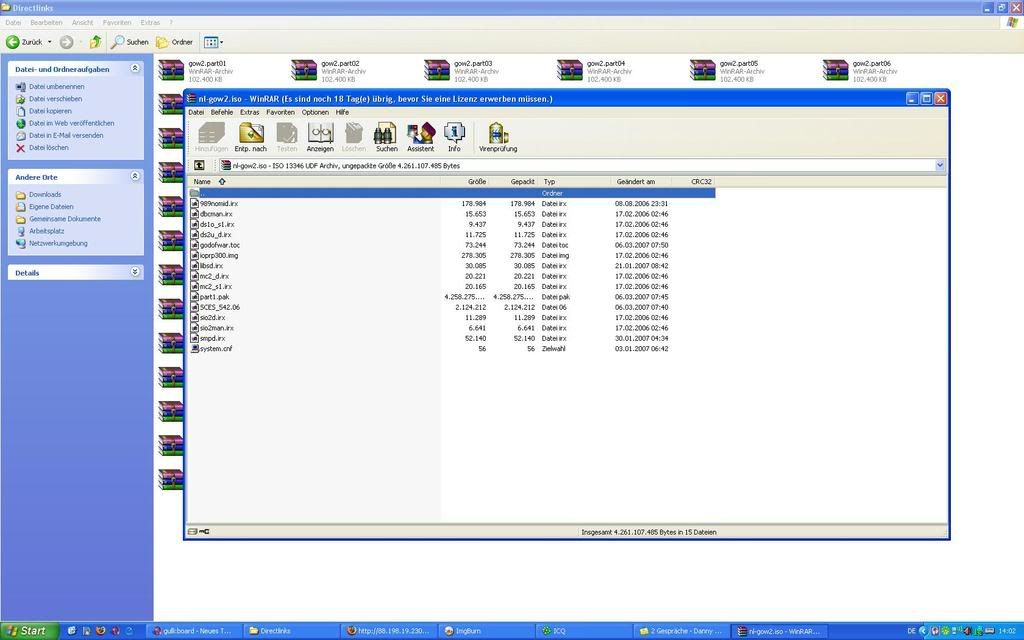Select file ioprp300.img

click(219, 256)
